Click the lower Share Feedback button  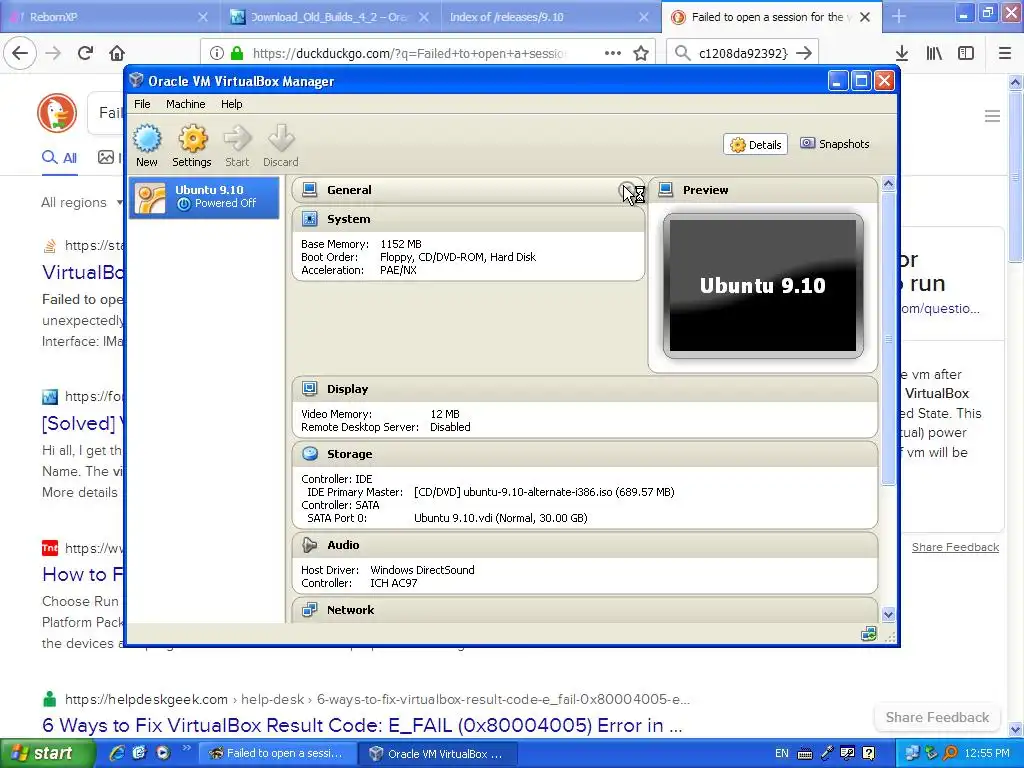tap(937, 717)
